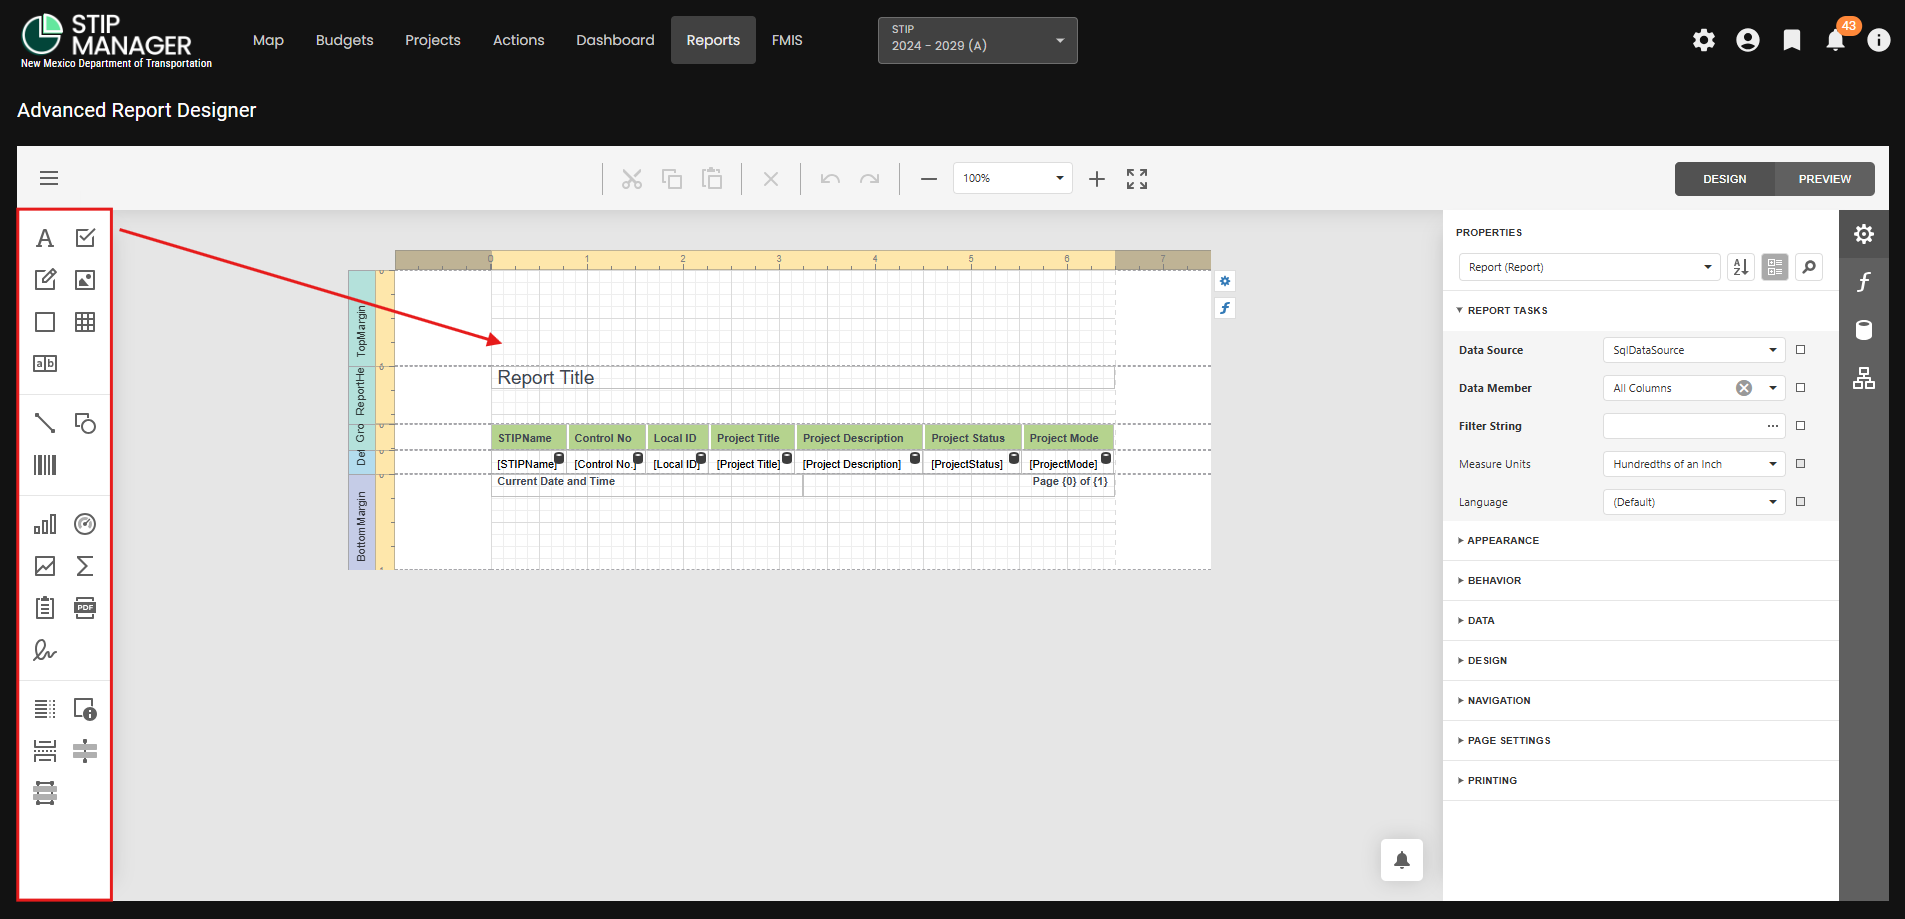1905x919 pixels.
Task: Open the STIP 2024 - 2029 (A) selector
Action: click(978, 41)
